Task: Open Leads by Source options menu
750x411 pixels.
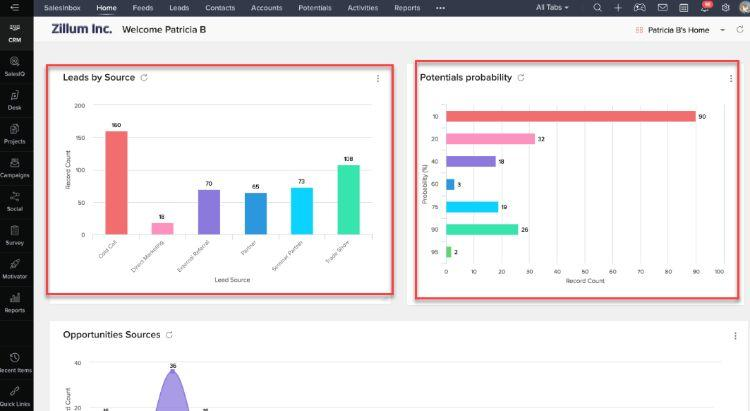Action: pos(378,78)
